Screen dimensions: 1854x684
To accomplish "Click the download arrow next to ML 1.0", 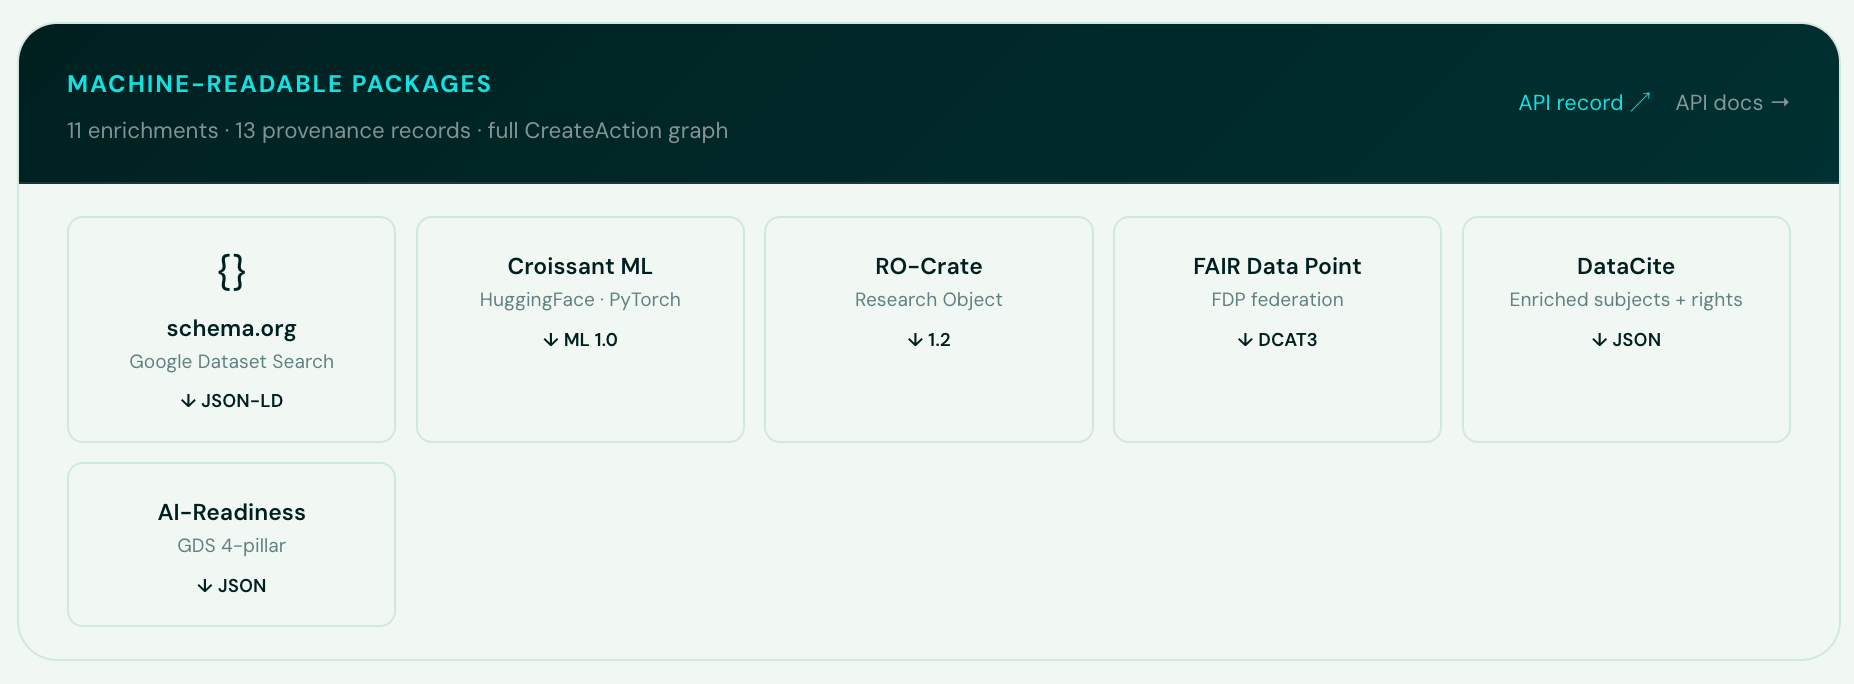I will 550,340.
